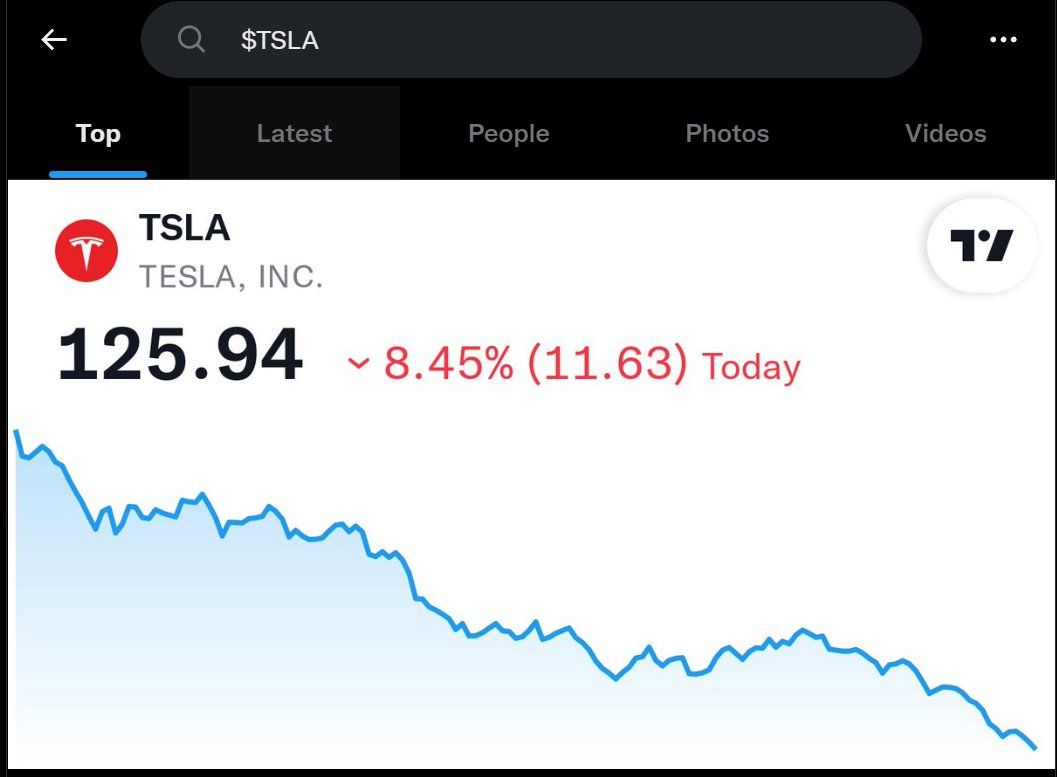
Task: Switch to the Latest tab
Action: [x=294, y=134]
